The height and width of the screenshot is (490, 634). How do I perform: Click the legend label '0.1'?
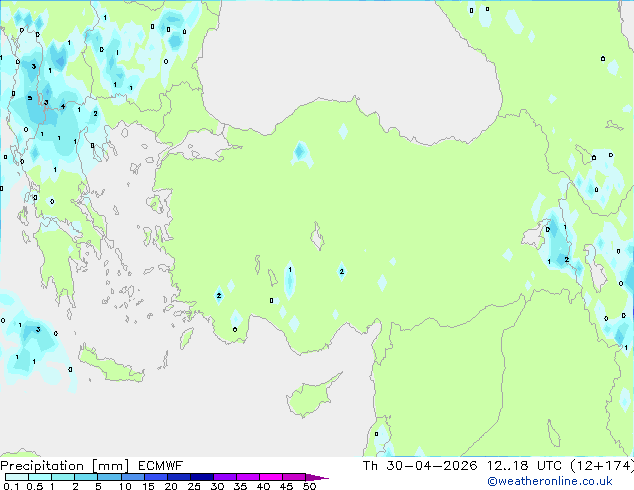pos(11,486)
